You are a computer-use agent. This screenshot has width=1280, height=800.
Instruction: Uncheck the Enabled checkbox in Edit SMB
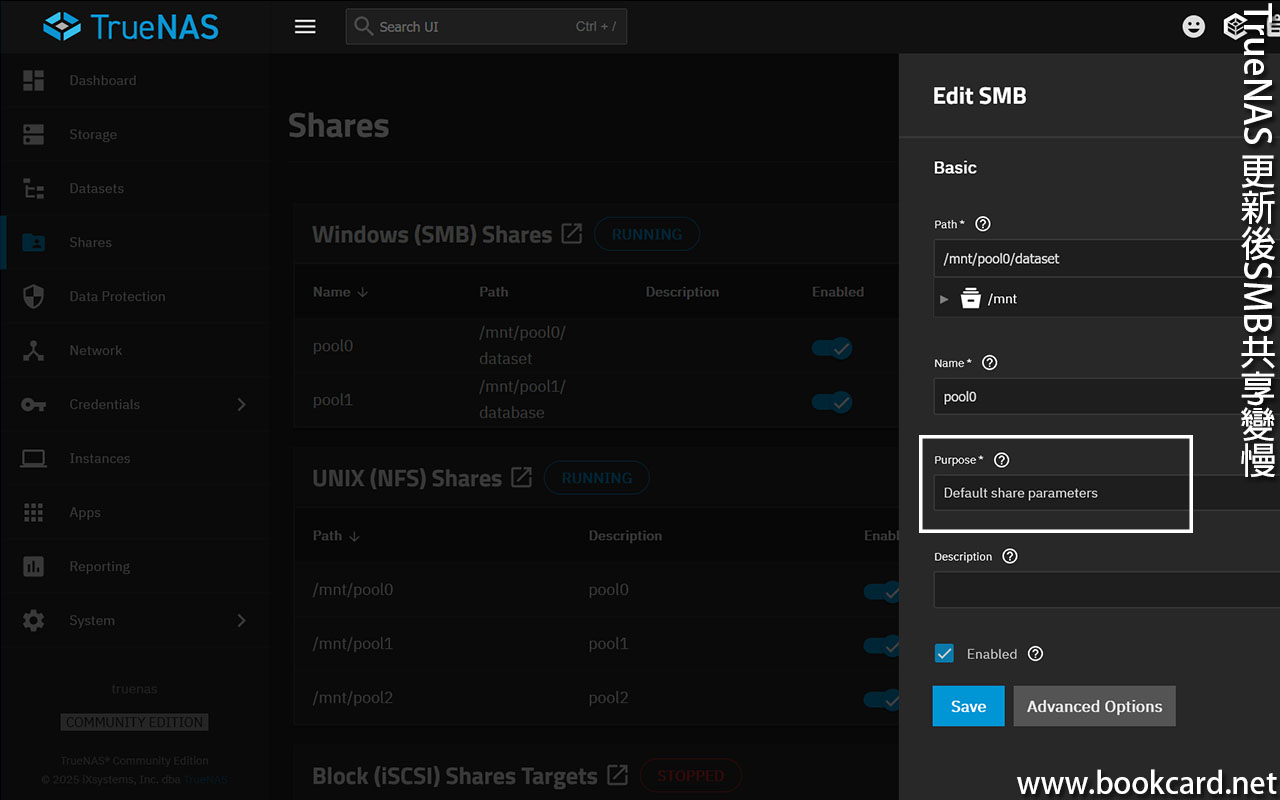tap(944, 653)
